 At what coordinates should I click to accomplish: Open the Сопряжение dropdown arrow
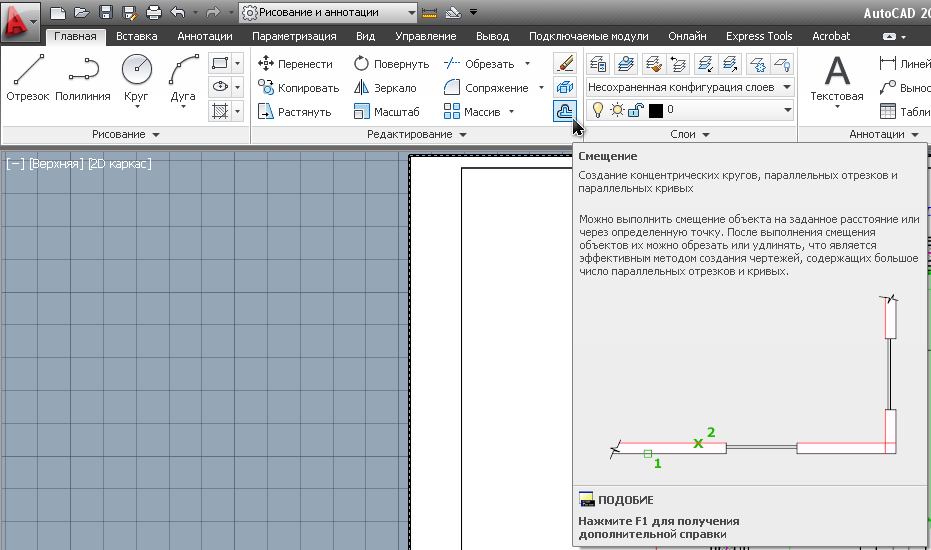click(x=541, y=88)
